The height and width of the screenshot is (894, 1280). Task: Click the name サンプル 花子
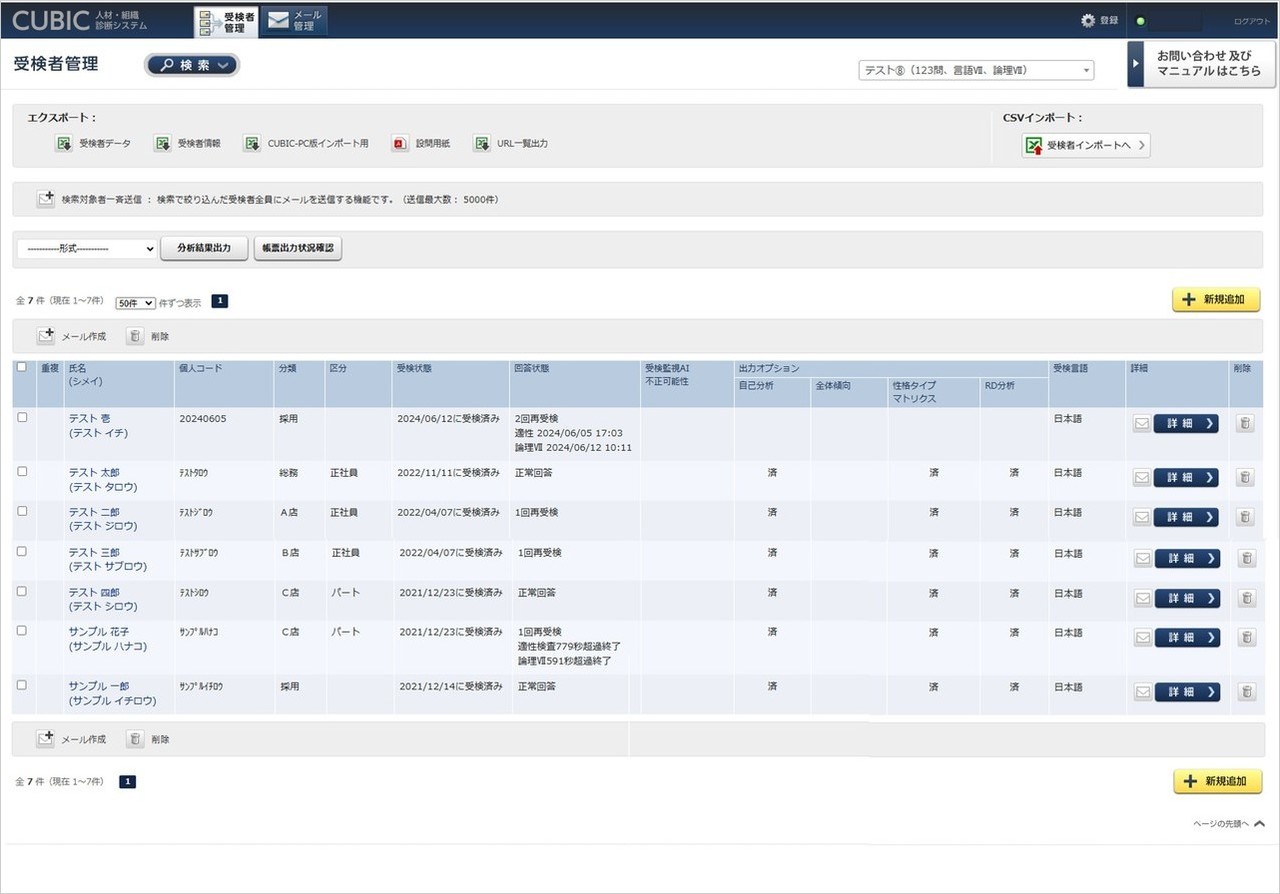point(99,632)
